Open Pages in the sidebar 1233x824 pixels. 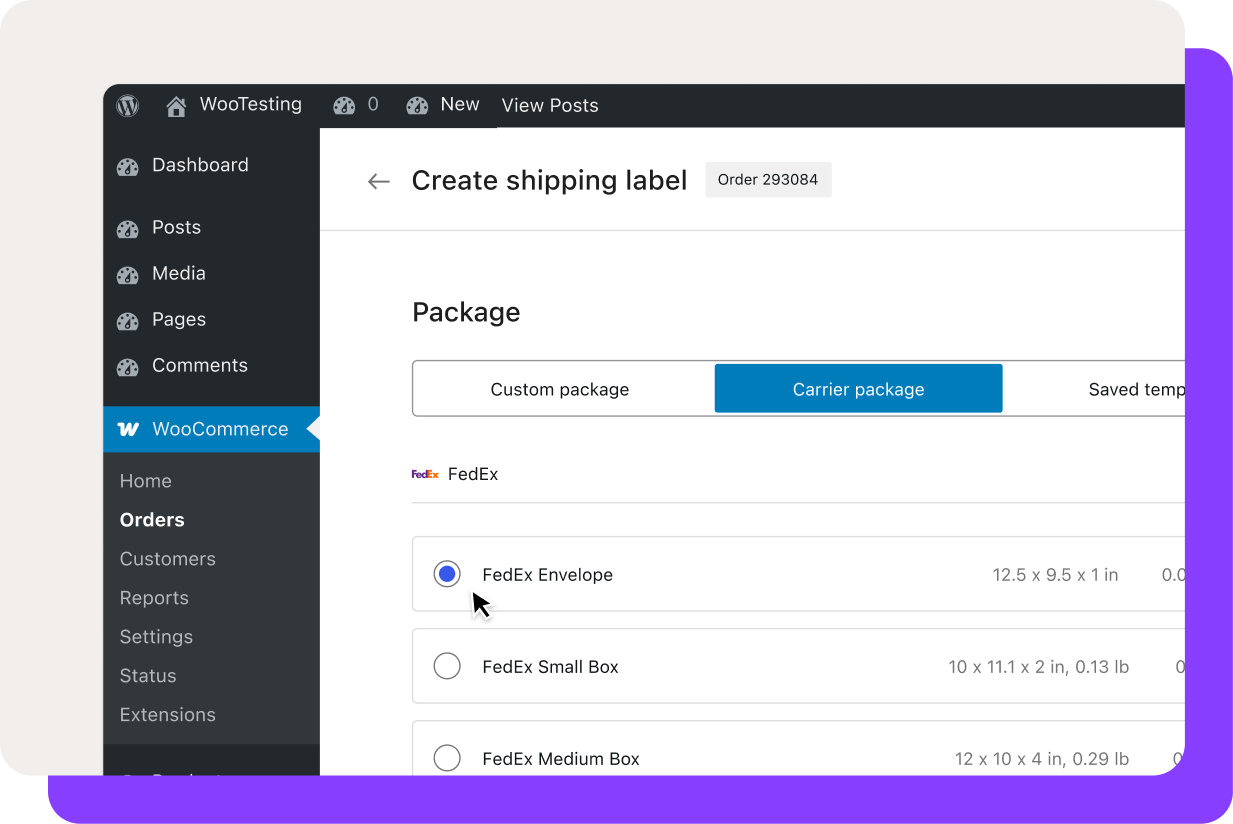(179, 319)
